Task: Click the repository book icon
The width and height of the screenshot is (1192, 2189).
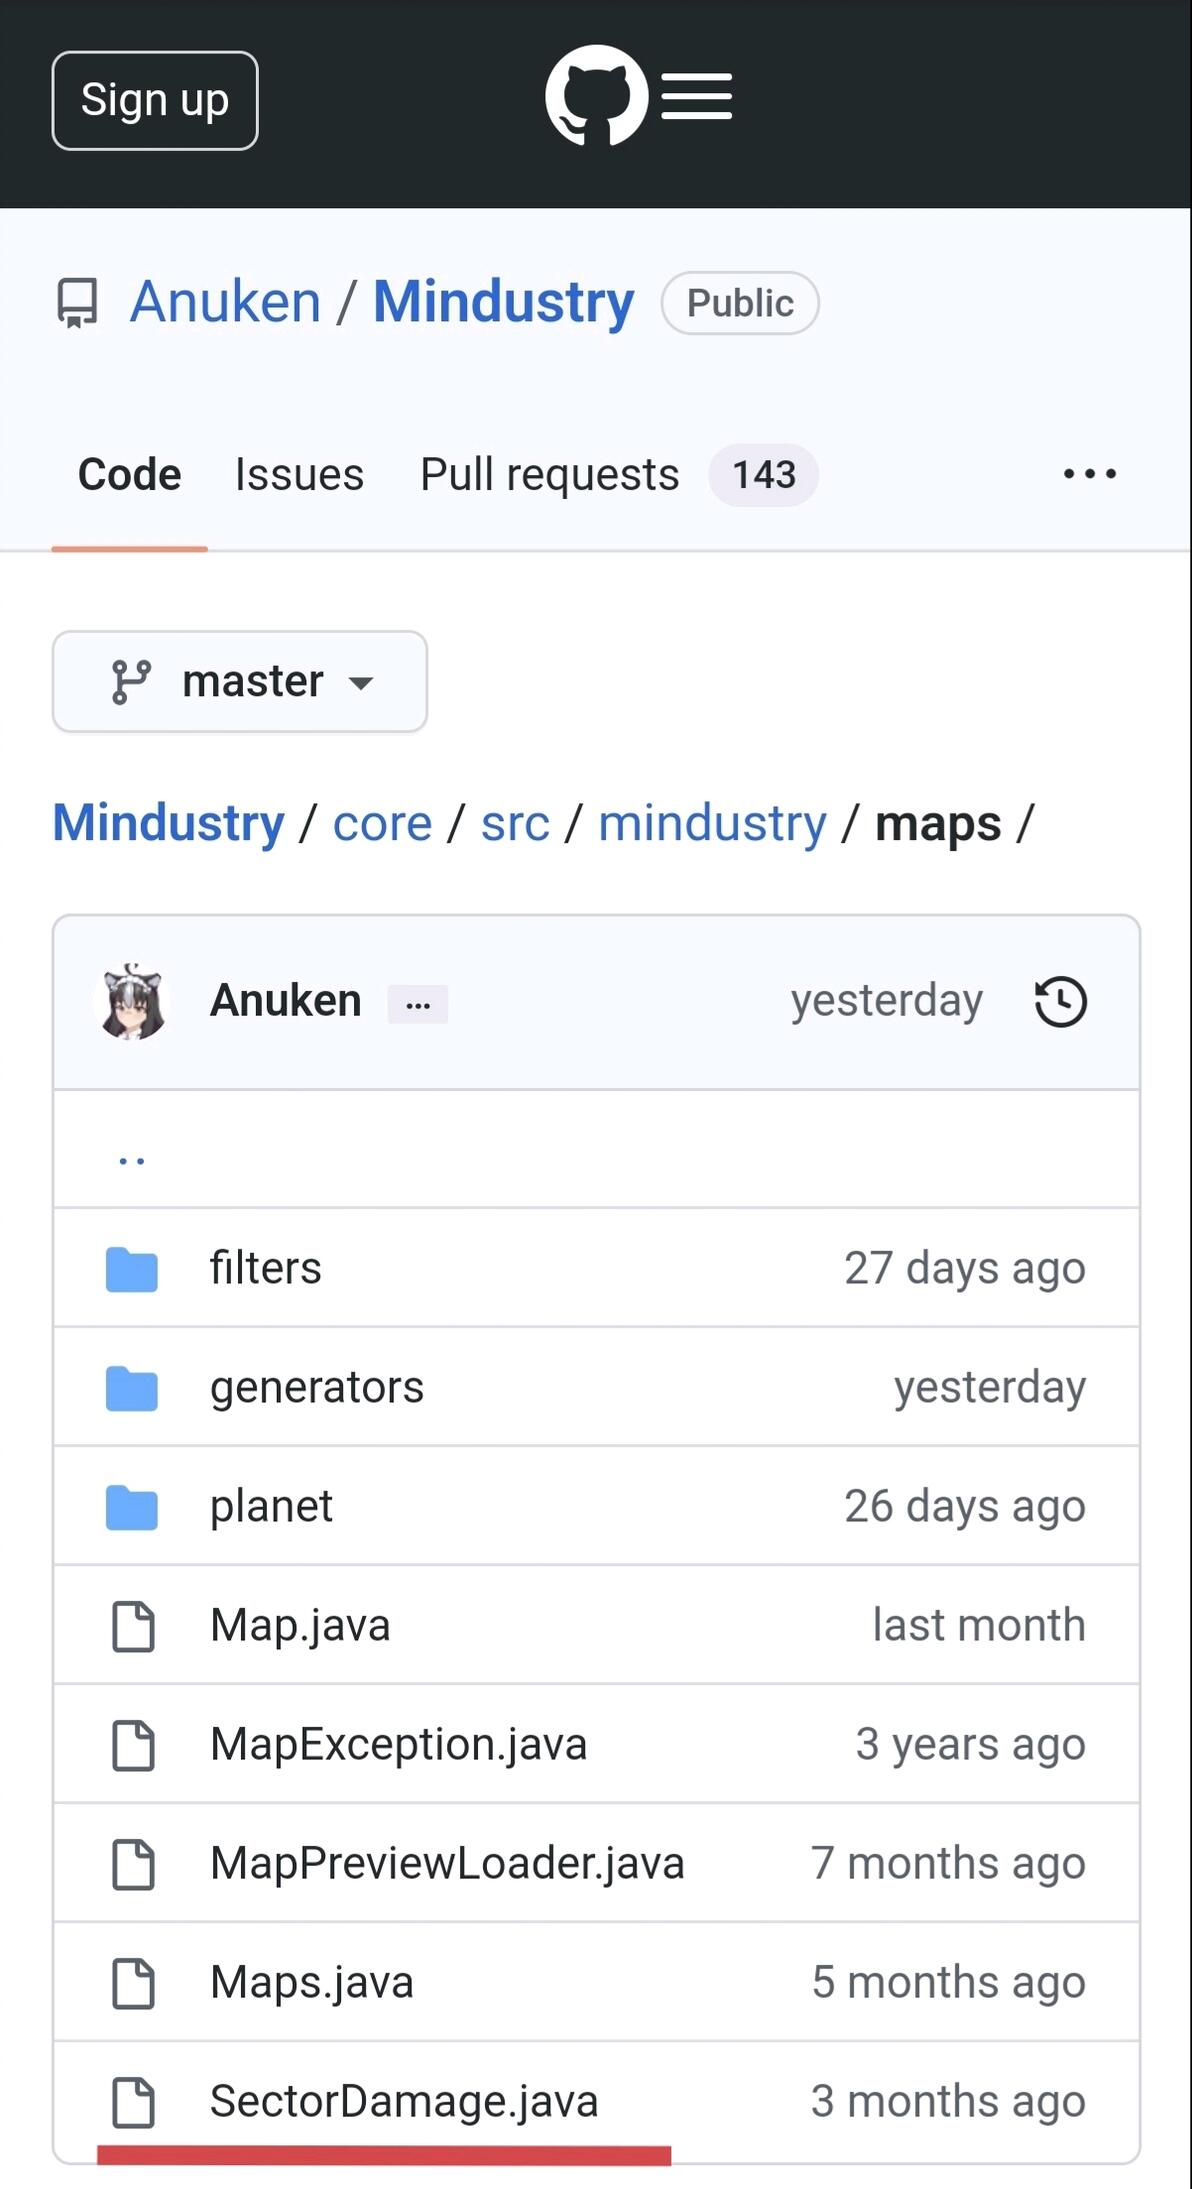Action: point(77,303)
